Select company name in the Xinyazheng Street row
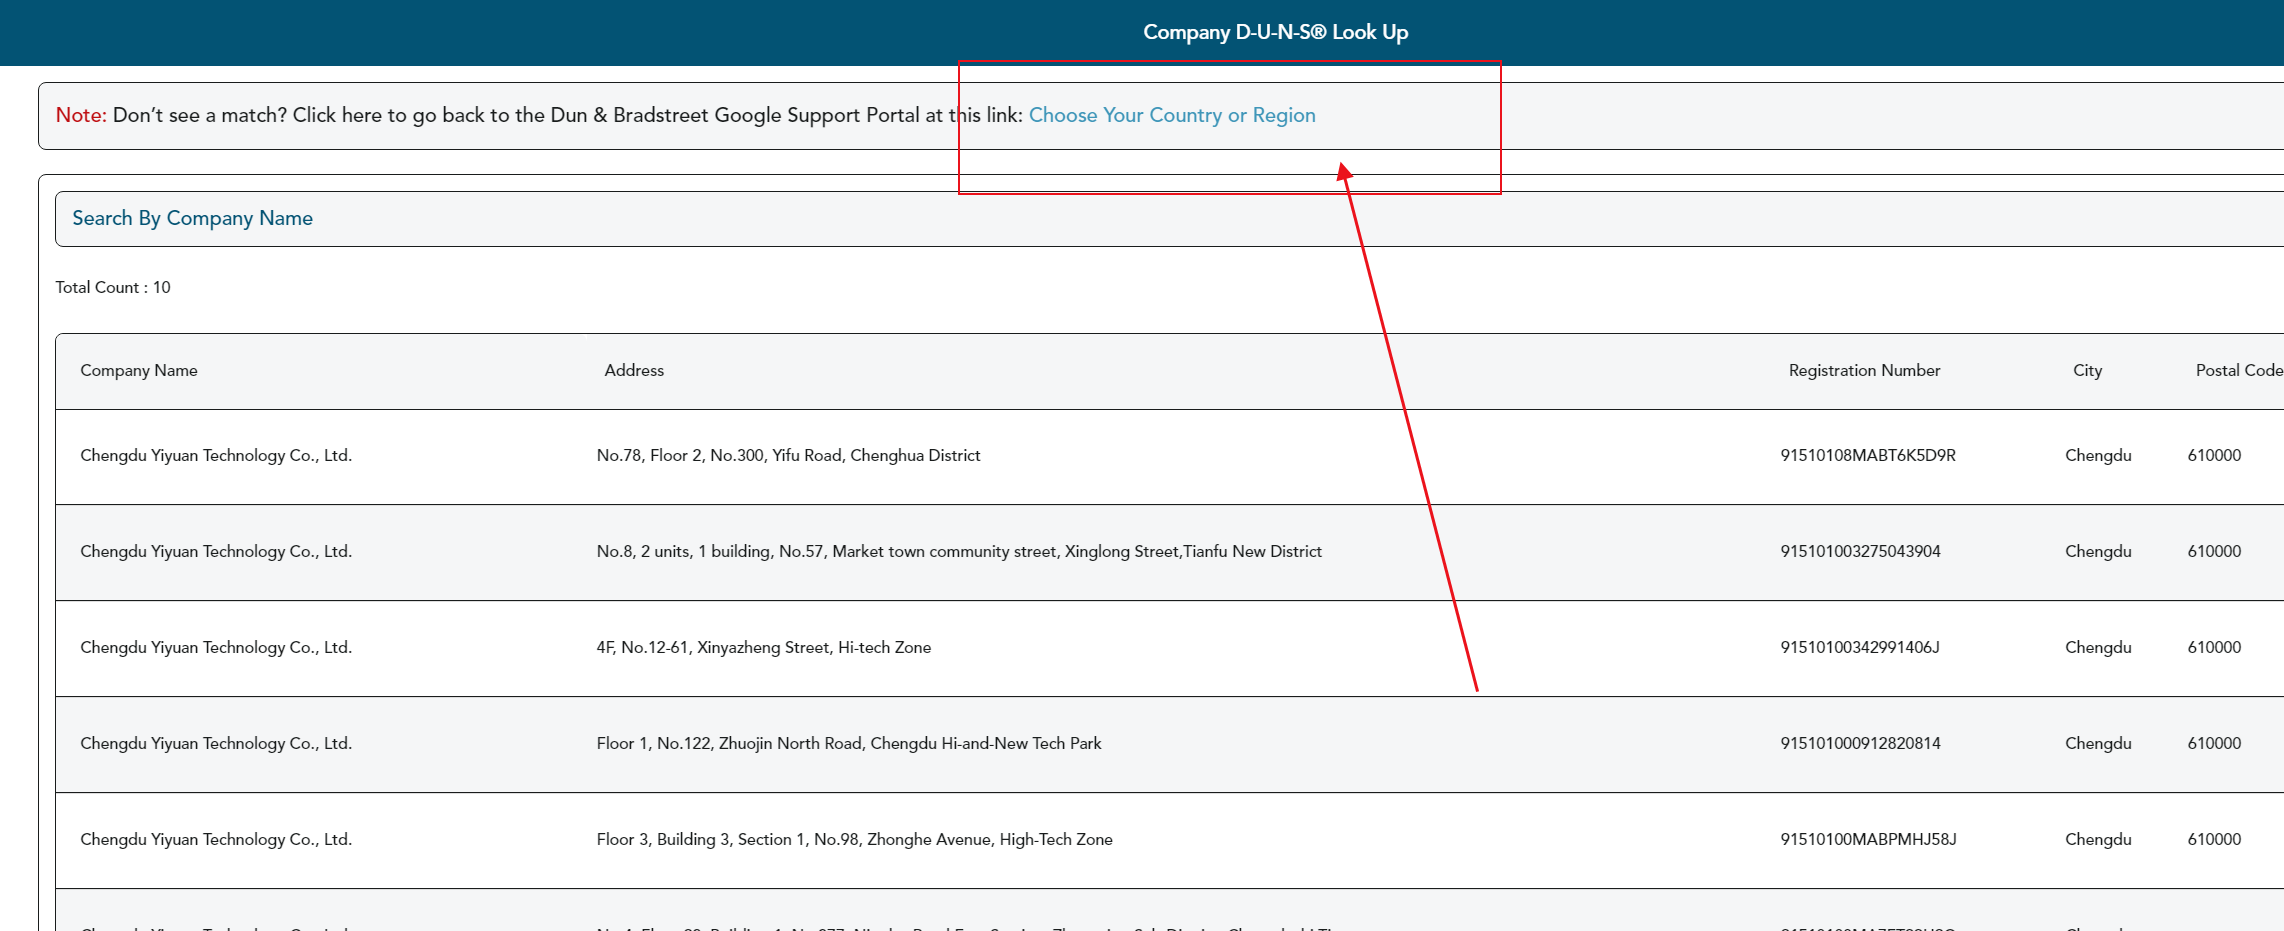Image resolution: width=2284 pixels, height=931 pixels. pyautogui.click(x=216, y=647)
